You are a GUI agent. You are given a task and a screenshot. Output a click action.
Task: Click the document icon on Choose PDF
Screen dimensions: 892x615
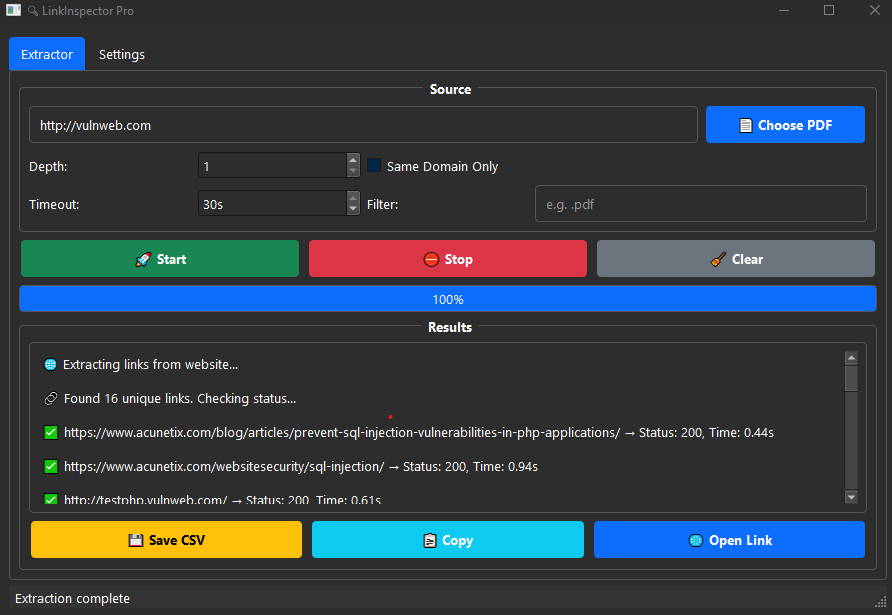pos(745,125)
